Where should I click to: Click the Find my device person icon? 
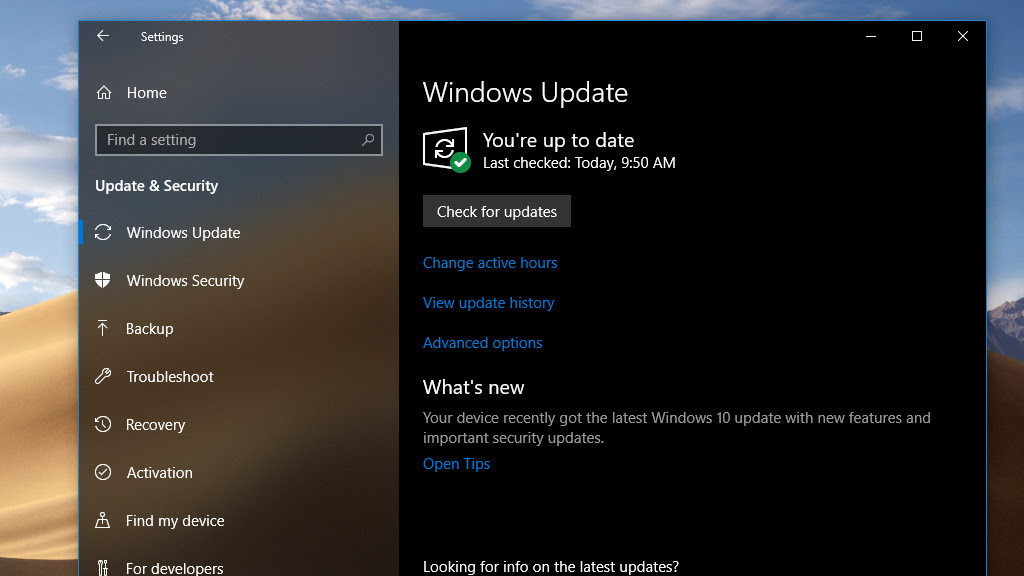(103, 520)
